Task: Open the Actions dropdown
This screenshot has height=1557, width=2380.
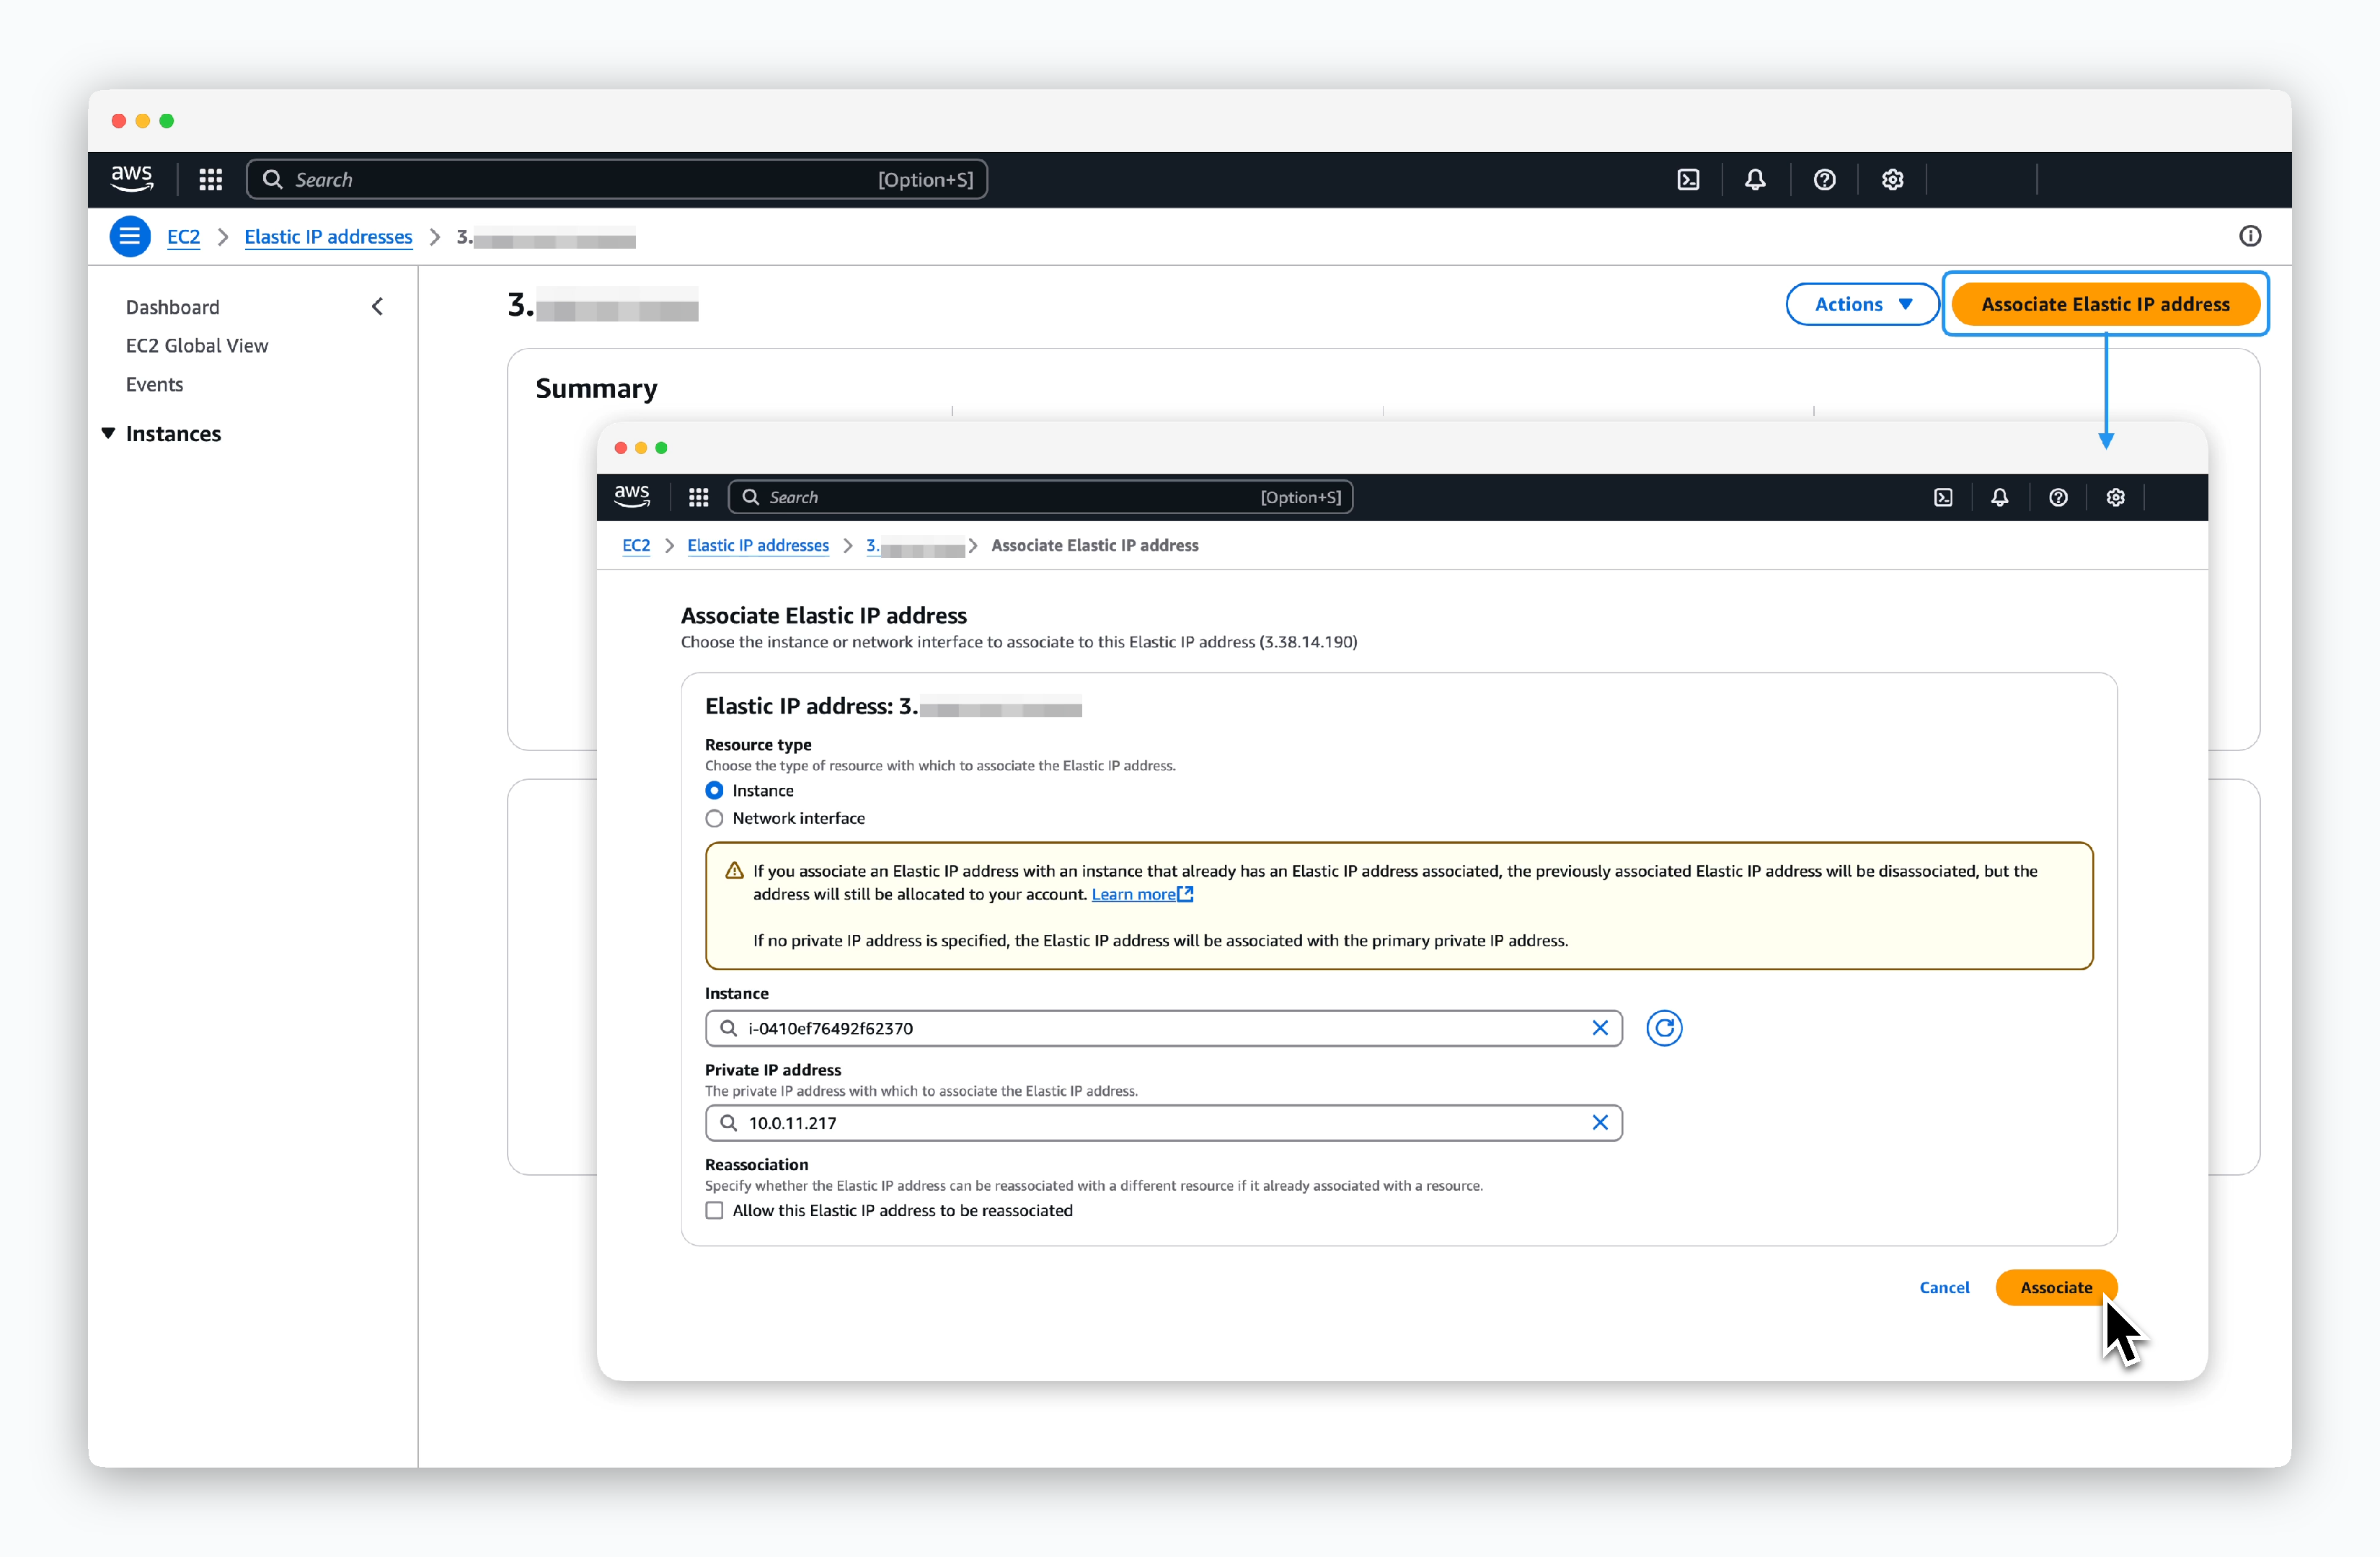Action: point(1863,304)
